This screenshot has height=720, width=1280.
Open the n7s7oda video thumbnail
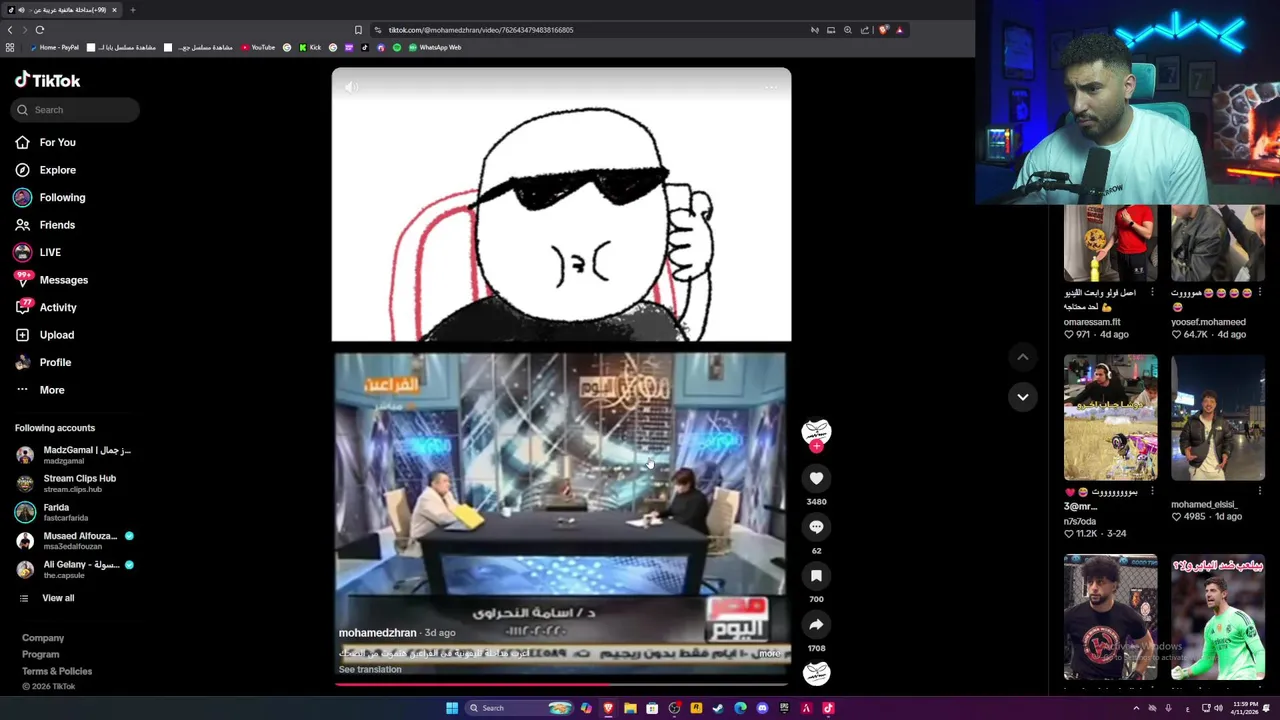click(x=1110, y=417)
